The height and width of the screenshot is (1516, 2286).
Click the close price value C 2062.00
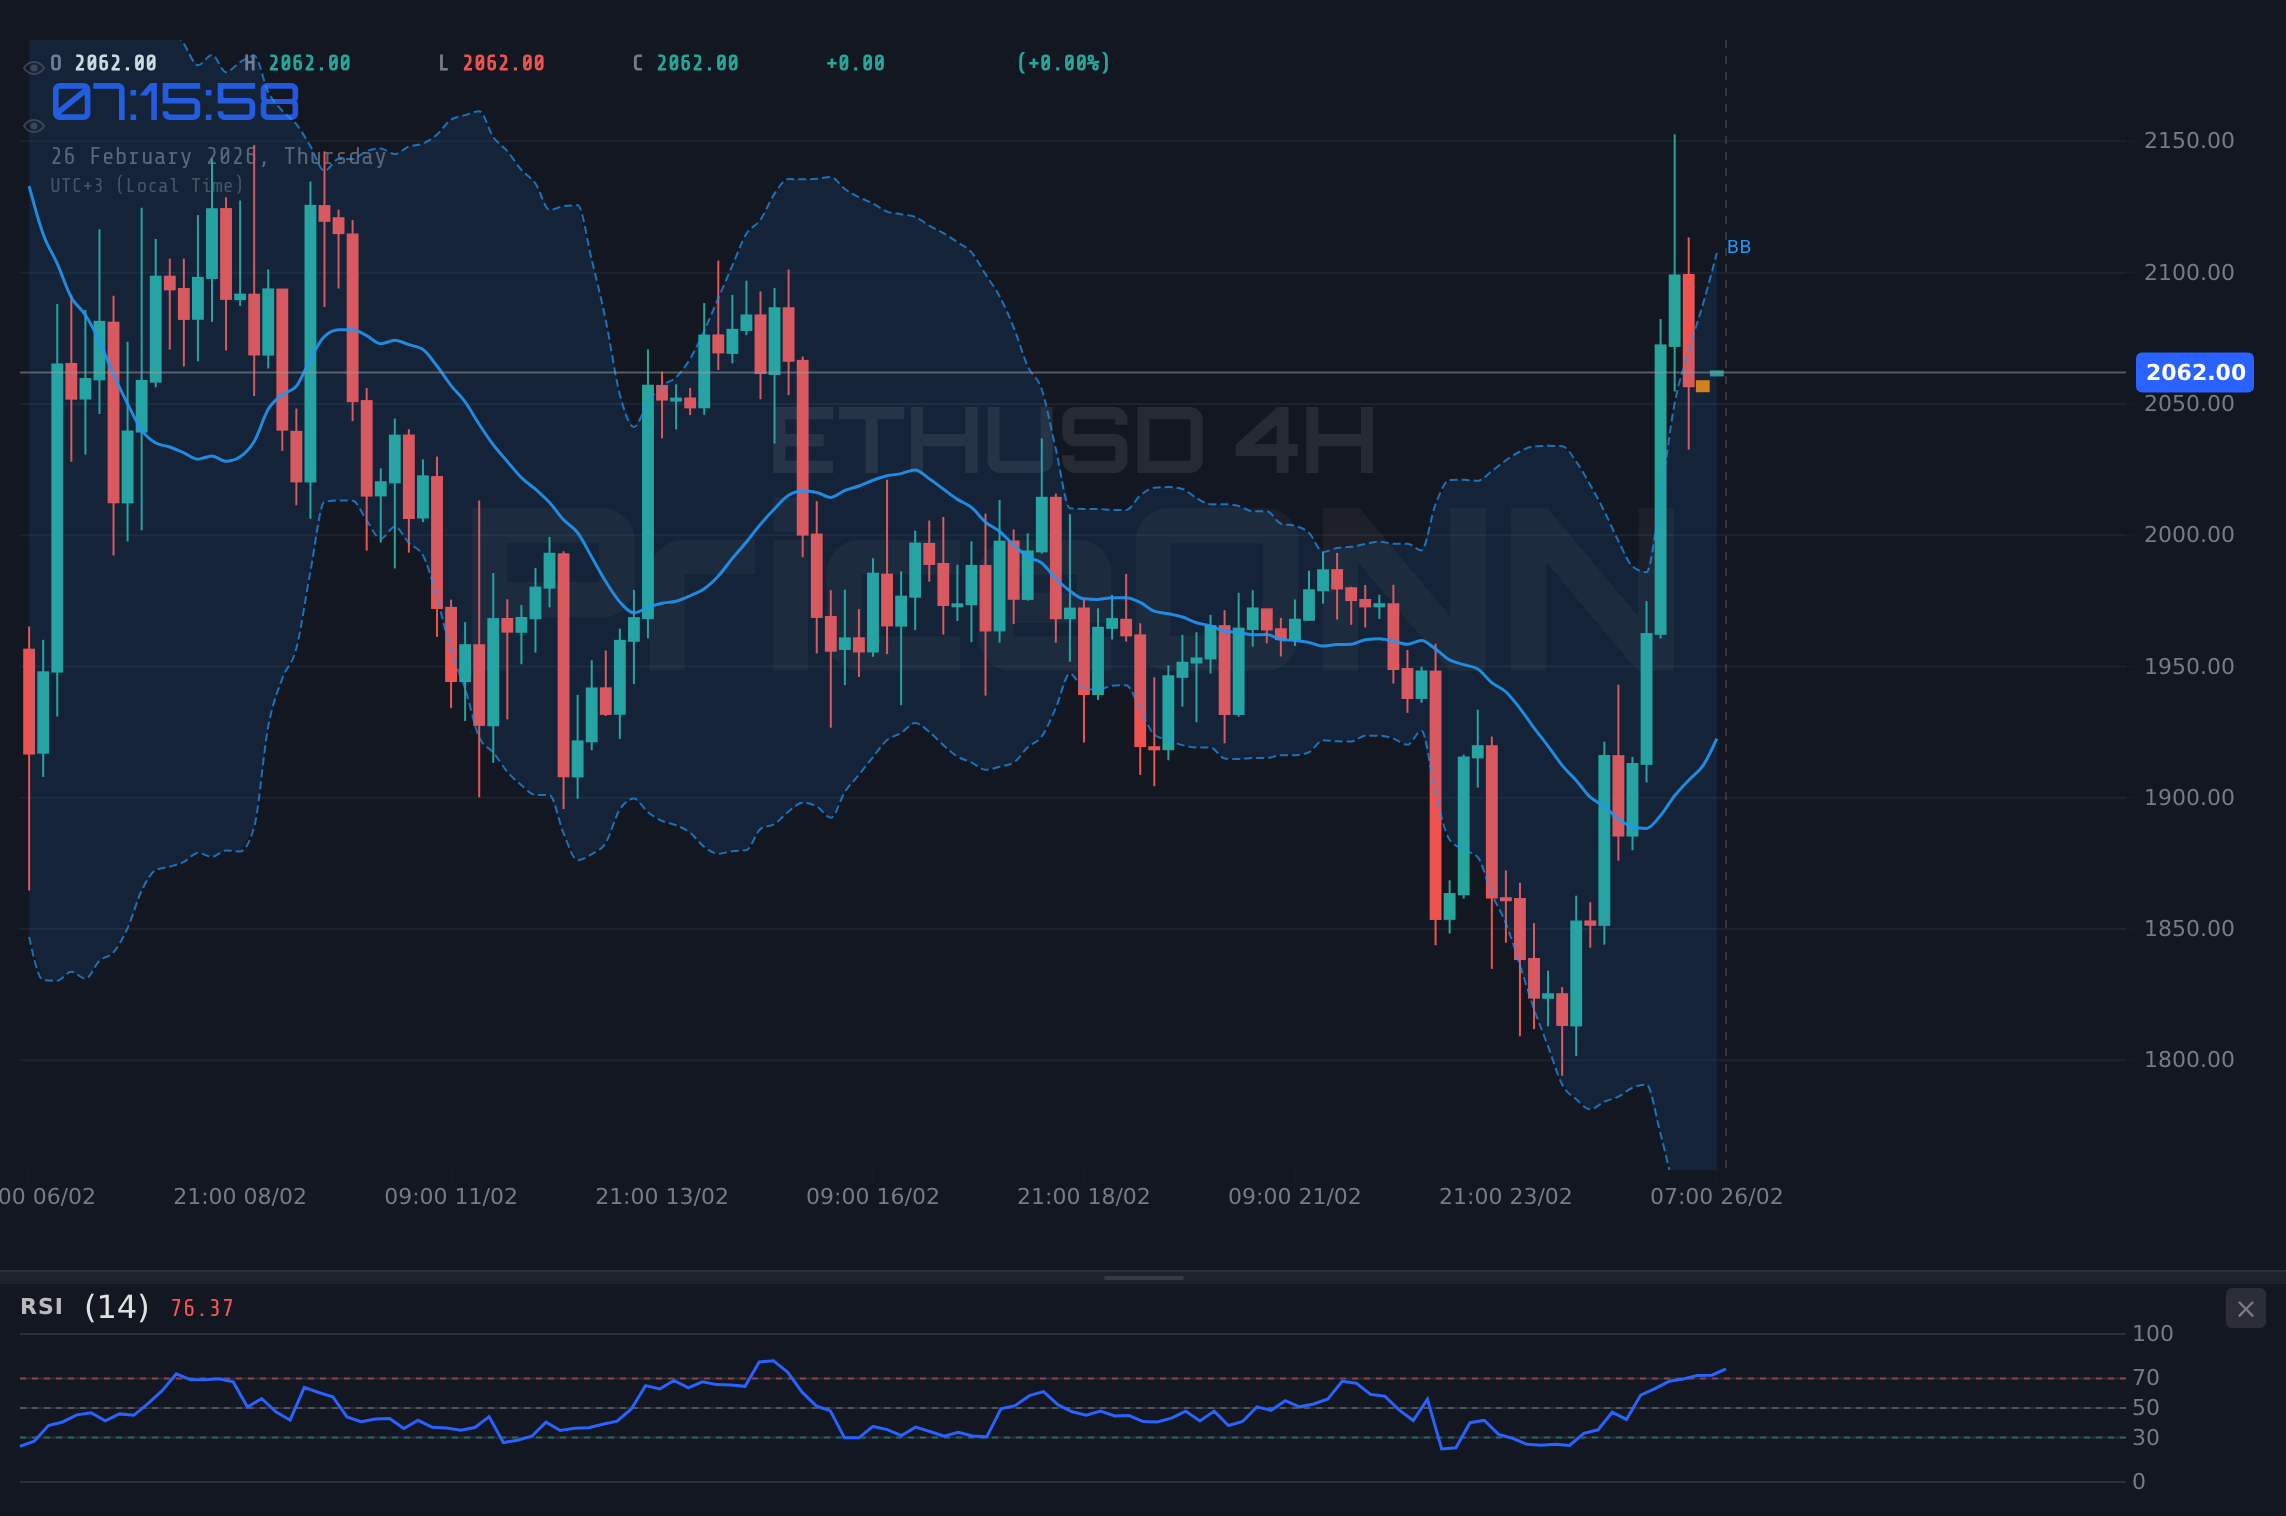[686, 62]
